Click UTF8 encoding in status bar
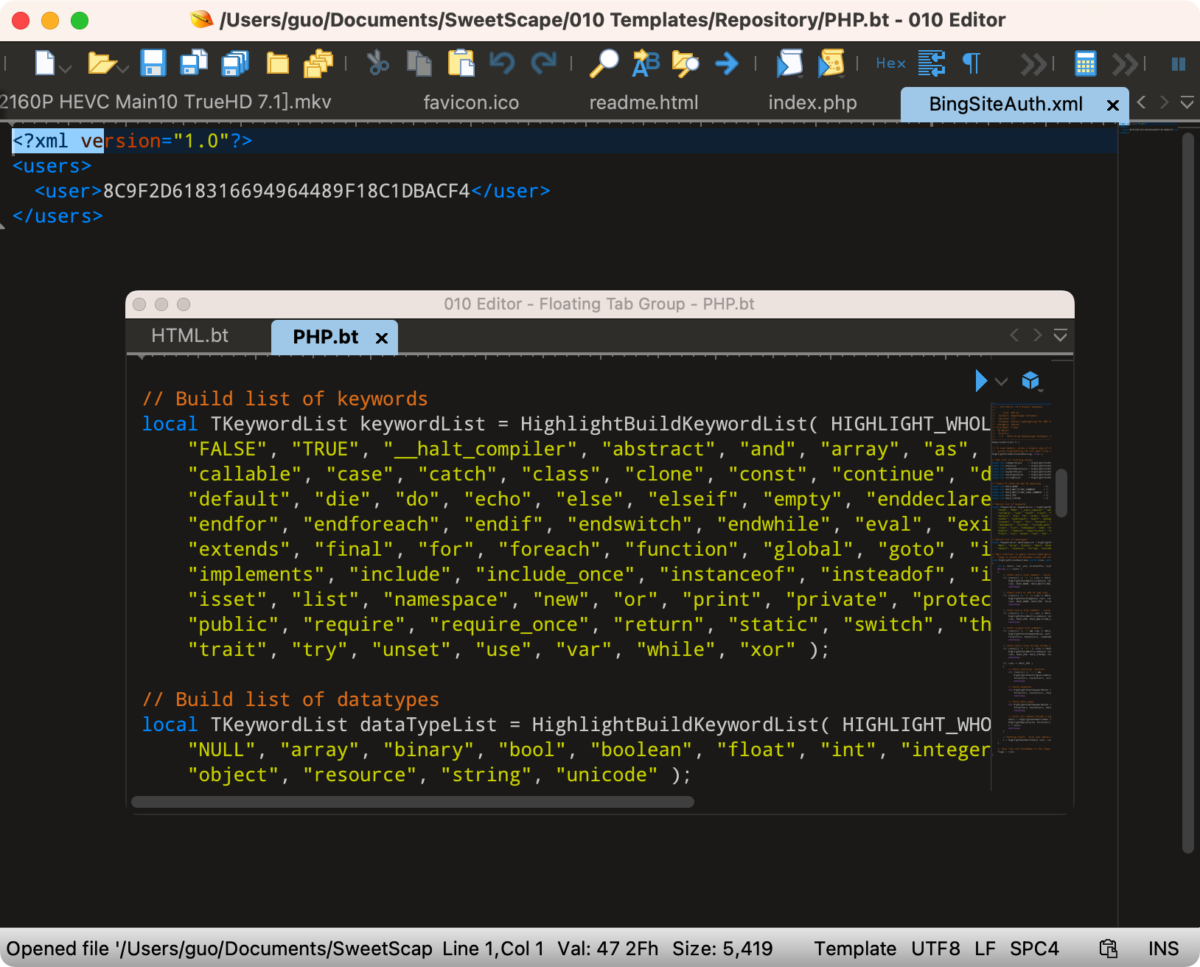 tap(935, 948)
